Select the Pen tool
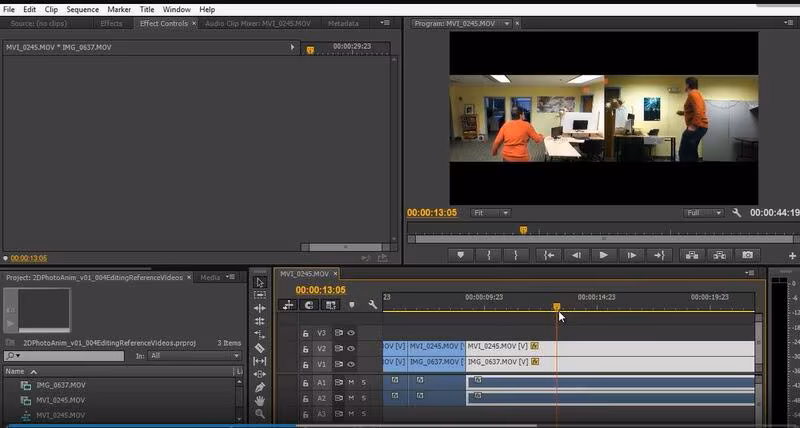The height and width of the screenshot is (428, 800). coord(260,388)
